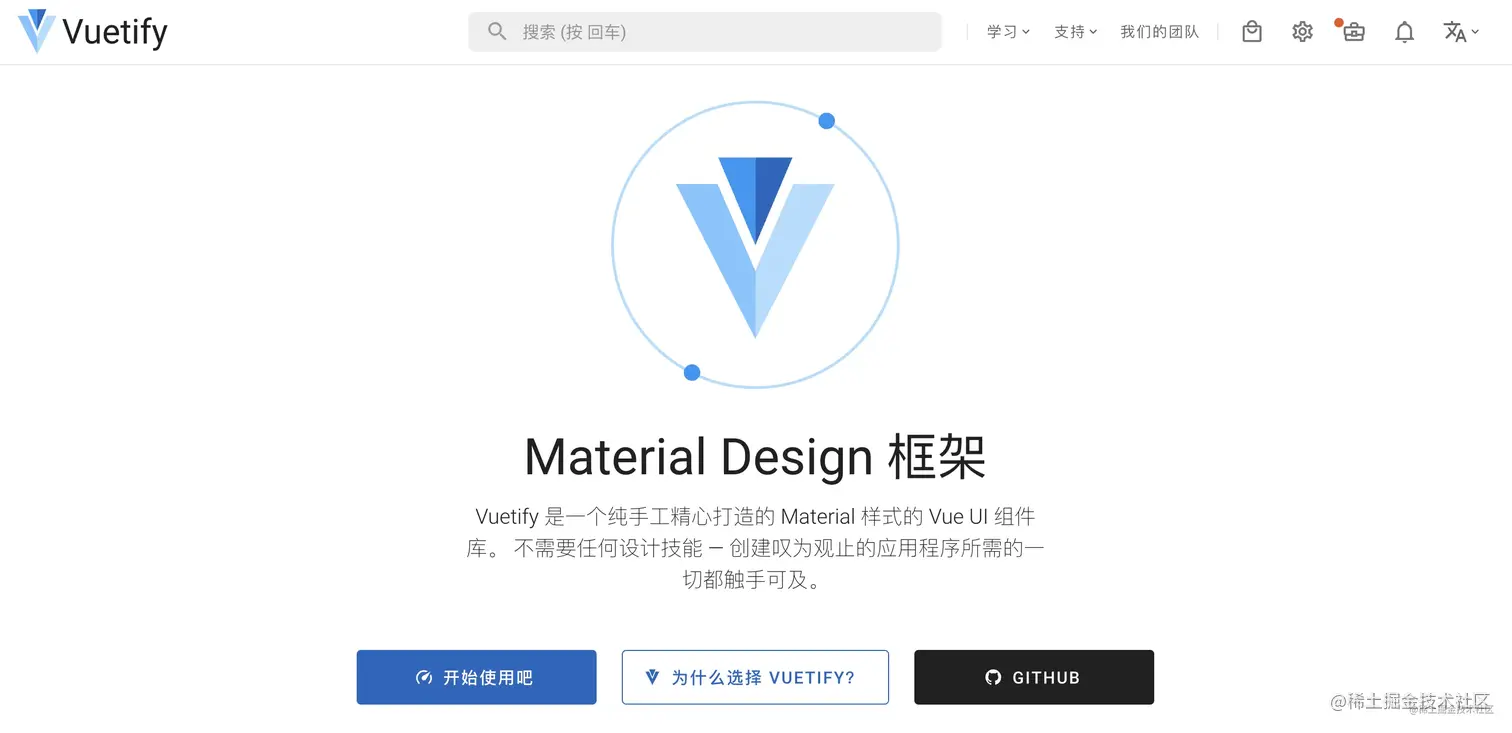
Task: Click the 开始使用吧 button
Action: coord(476,677)
